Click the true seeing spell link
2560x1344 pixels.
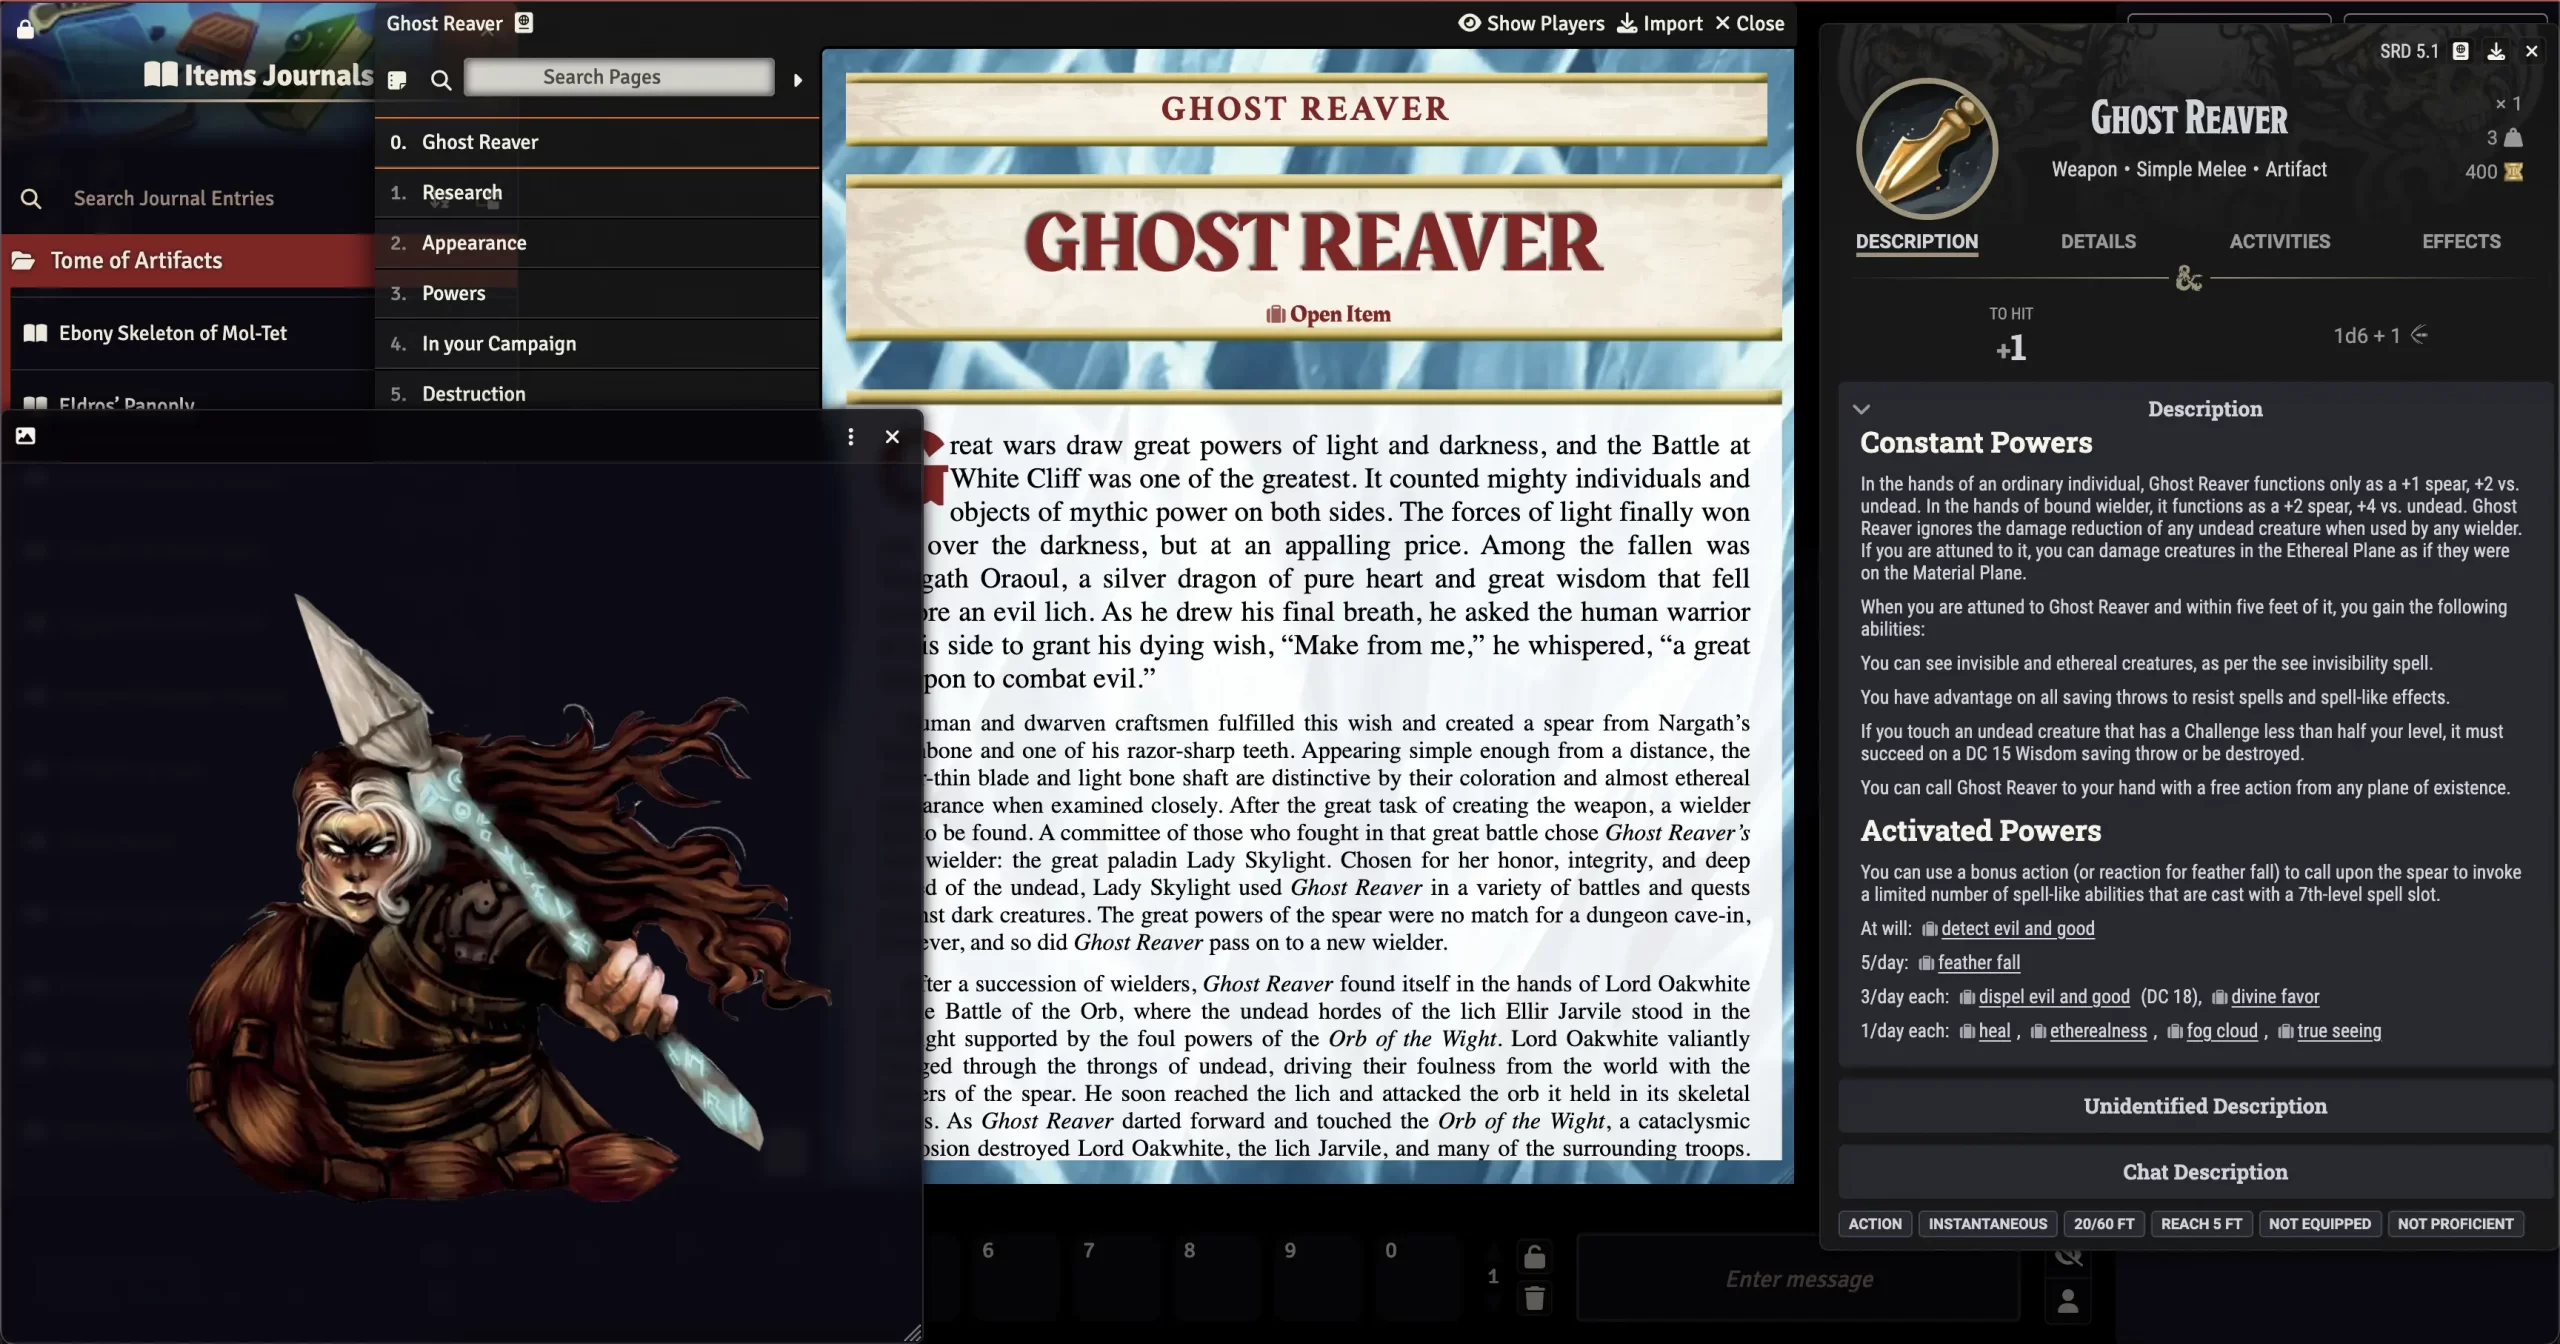point(2338,1031)
